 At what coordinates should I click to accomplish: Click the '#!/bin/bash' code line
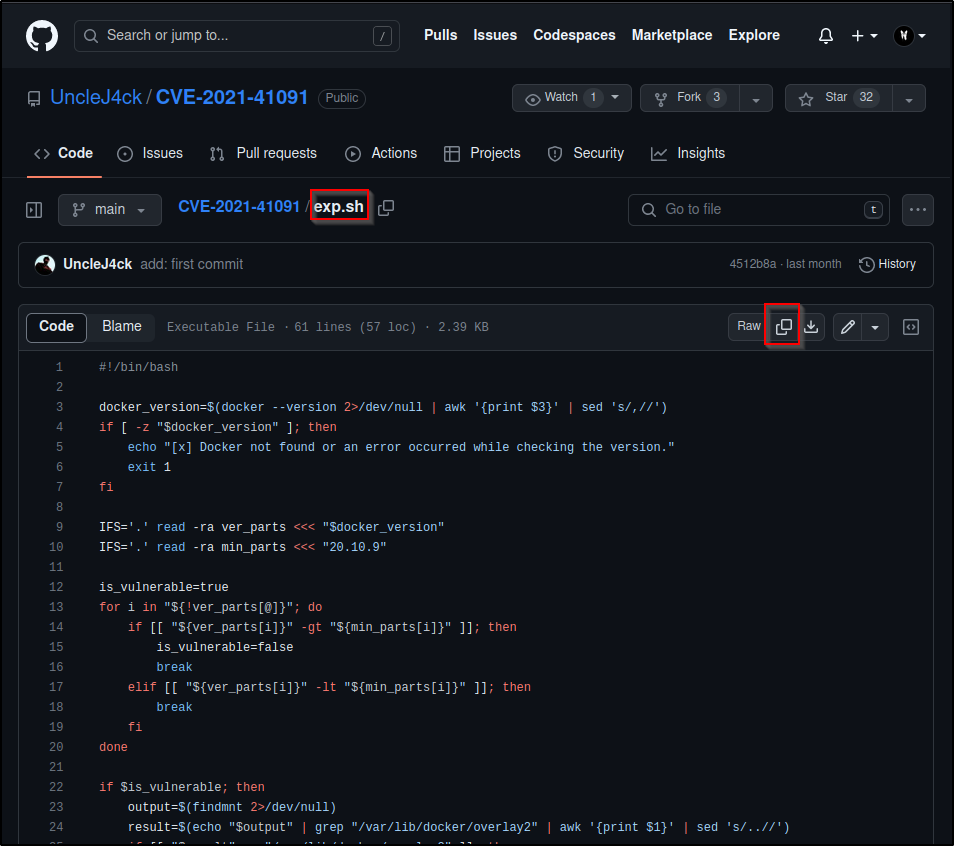click(x=139, y=367)
